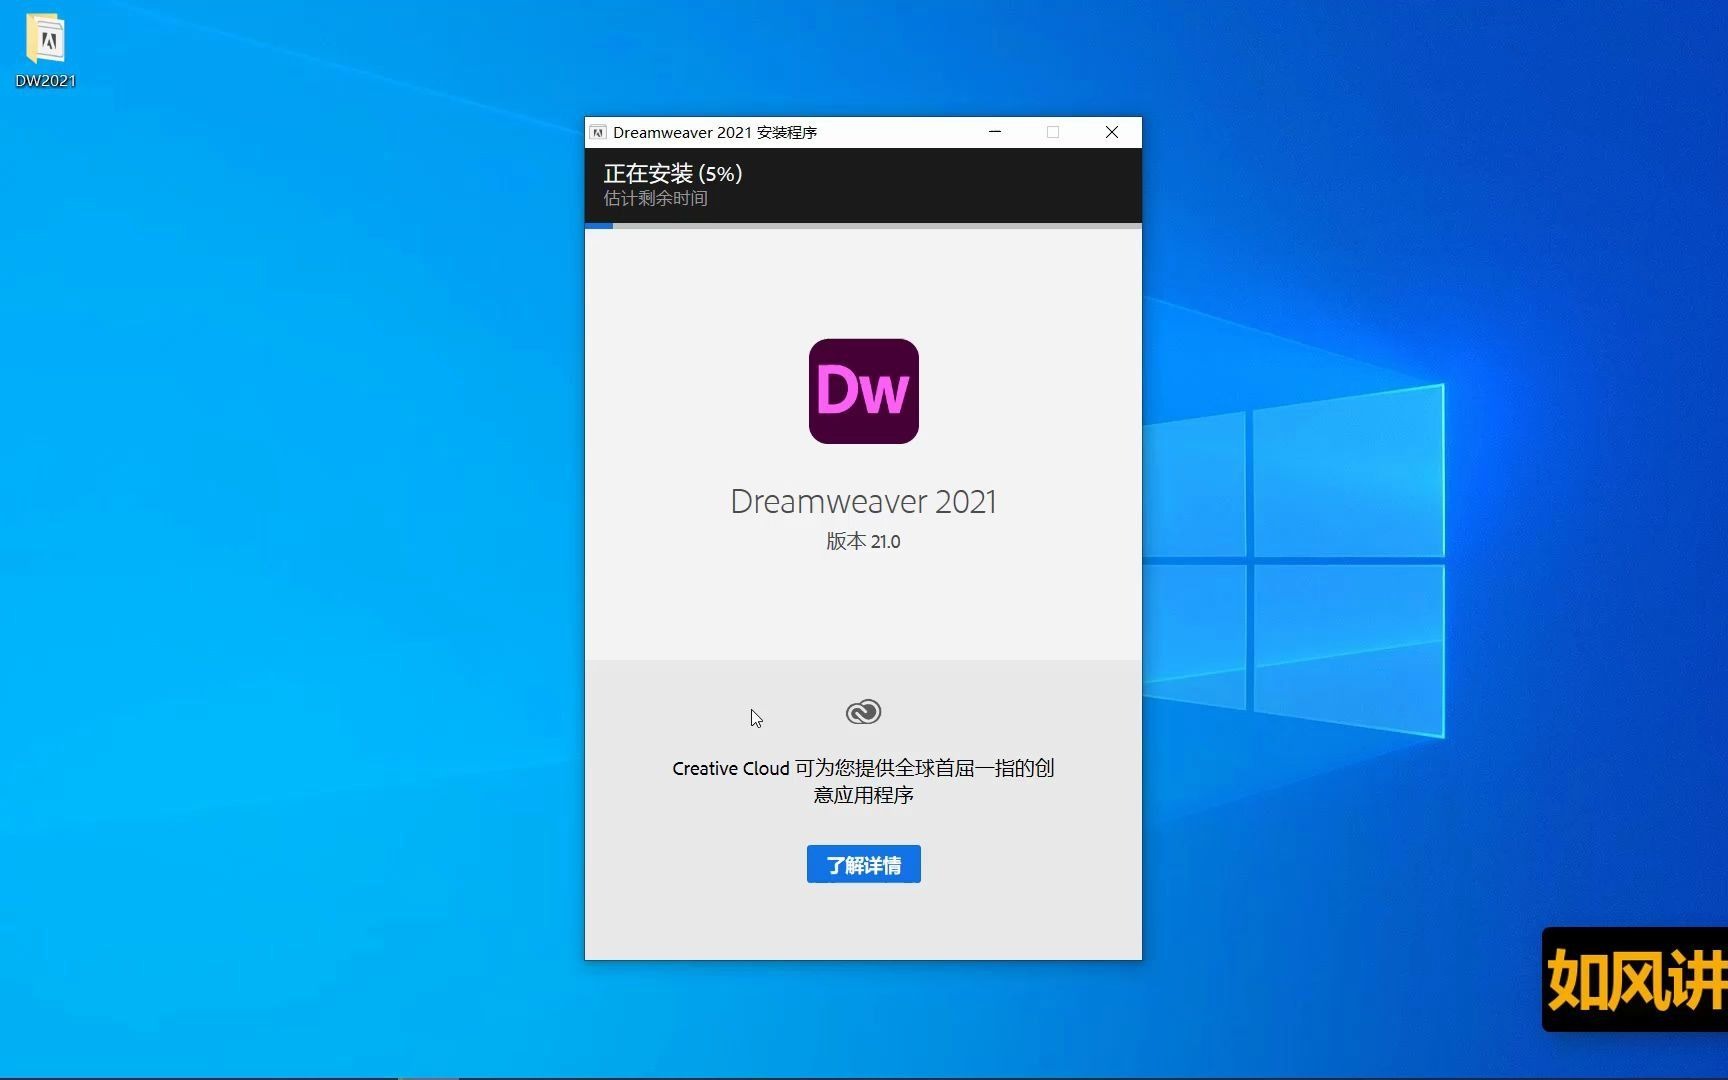The image size is (1728, 1080).
Task: Click the installer title bar app icon
Action: pos(598,132)
